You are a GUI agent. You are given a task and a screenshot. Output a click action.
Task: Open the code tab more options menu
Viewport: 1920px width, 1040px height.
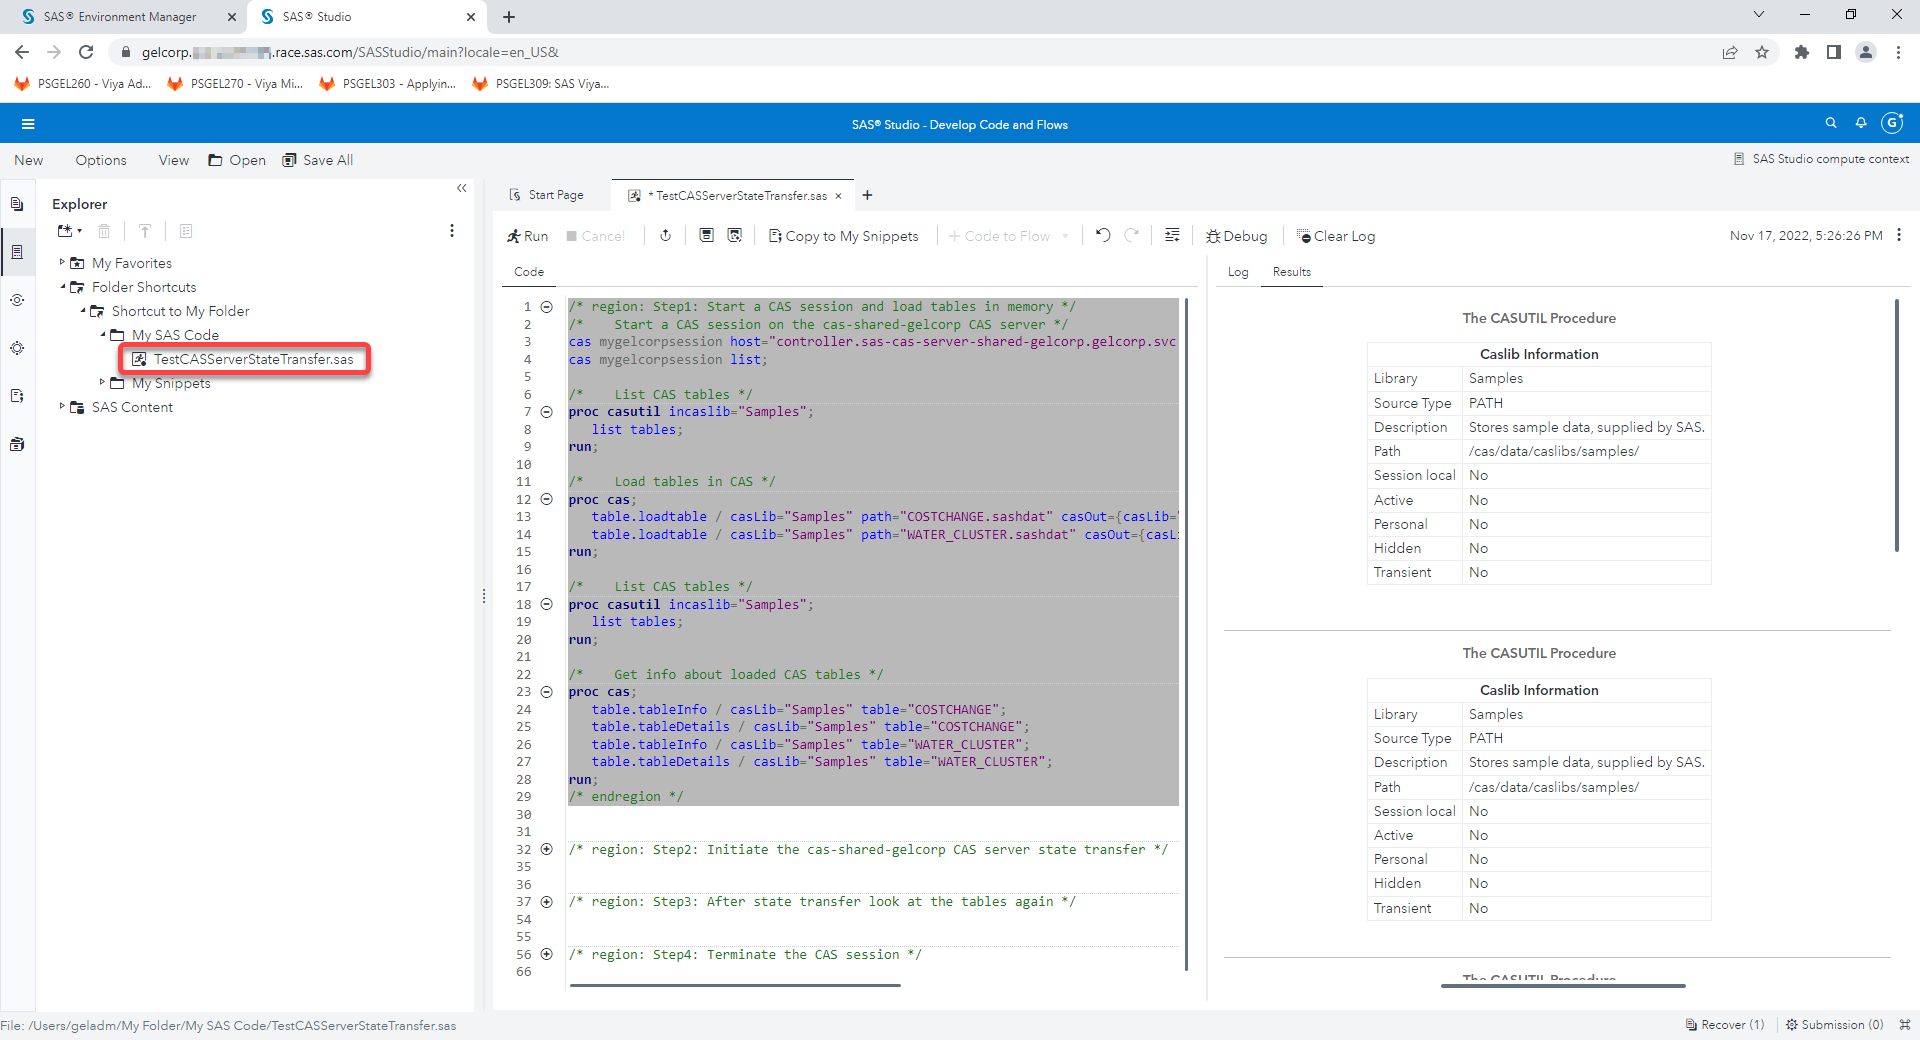pos(1899,235)
